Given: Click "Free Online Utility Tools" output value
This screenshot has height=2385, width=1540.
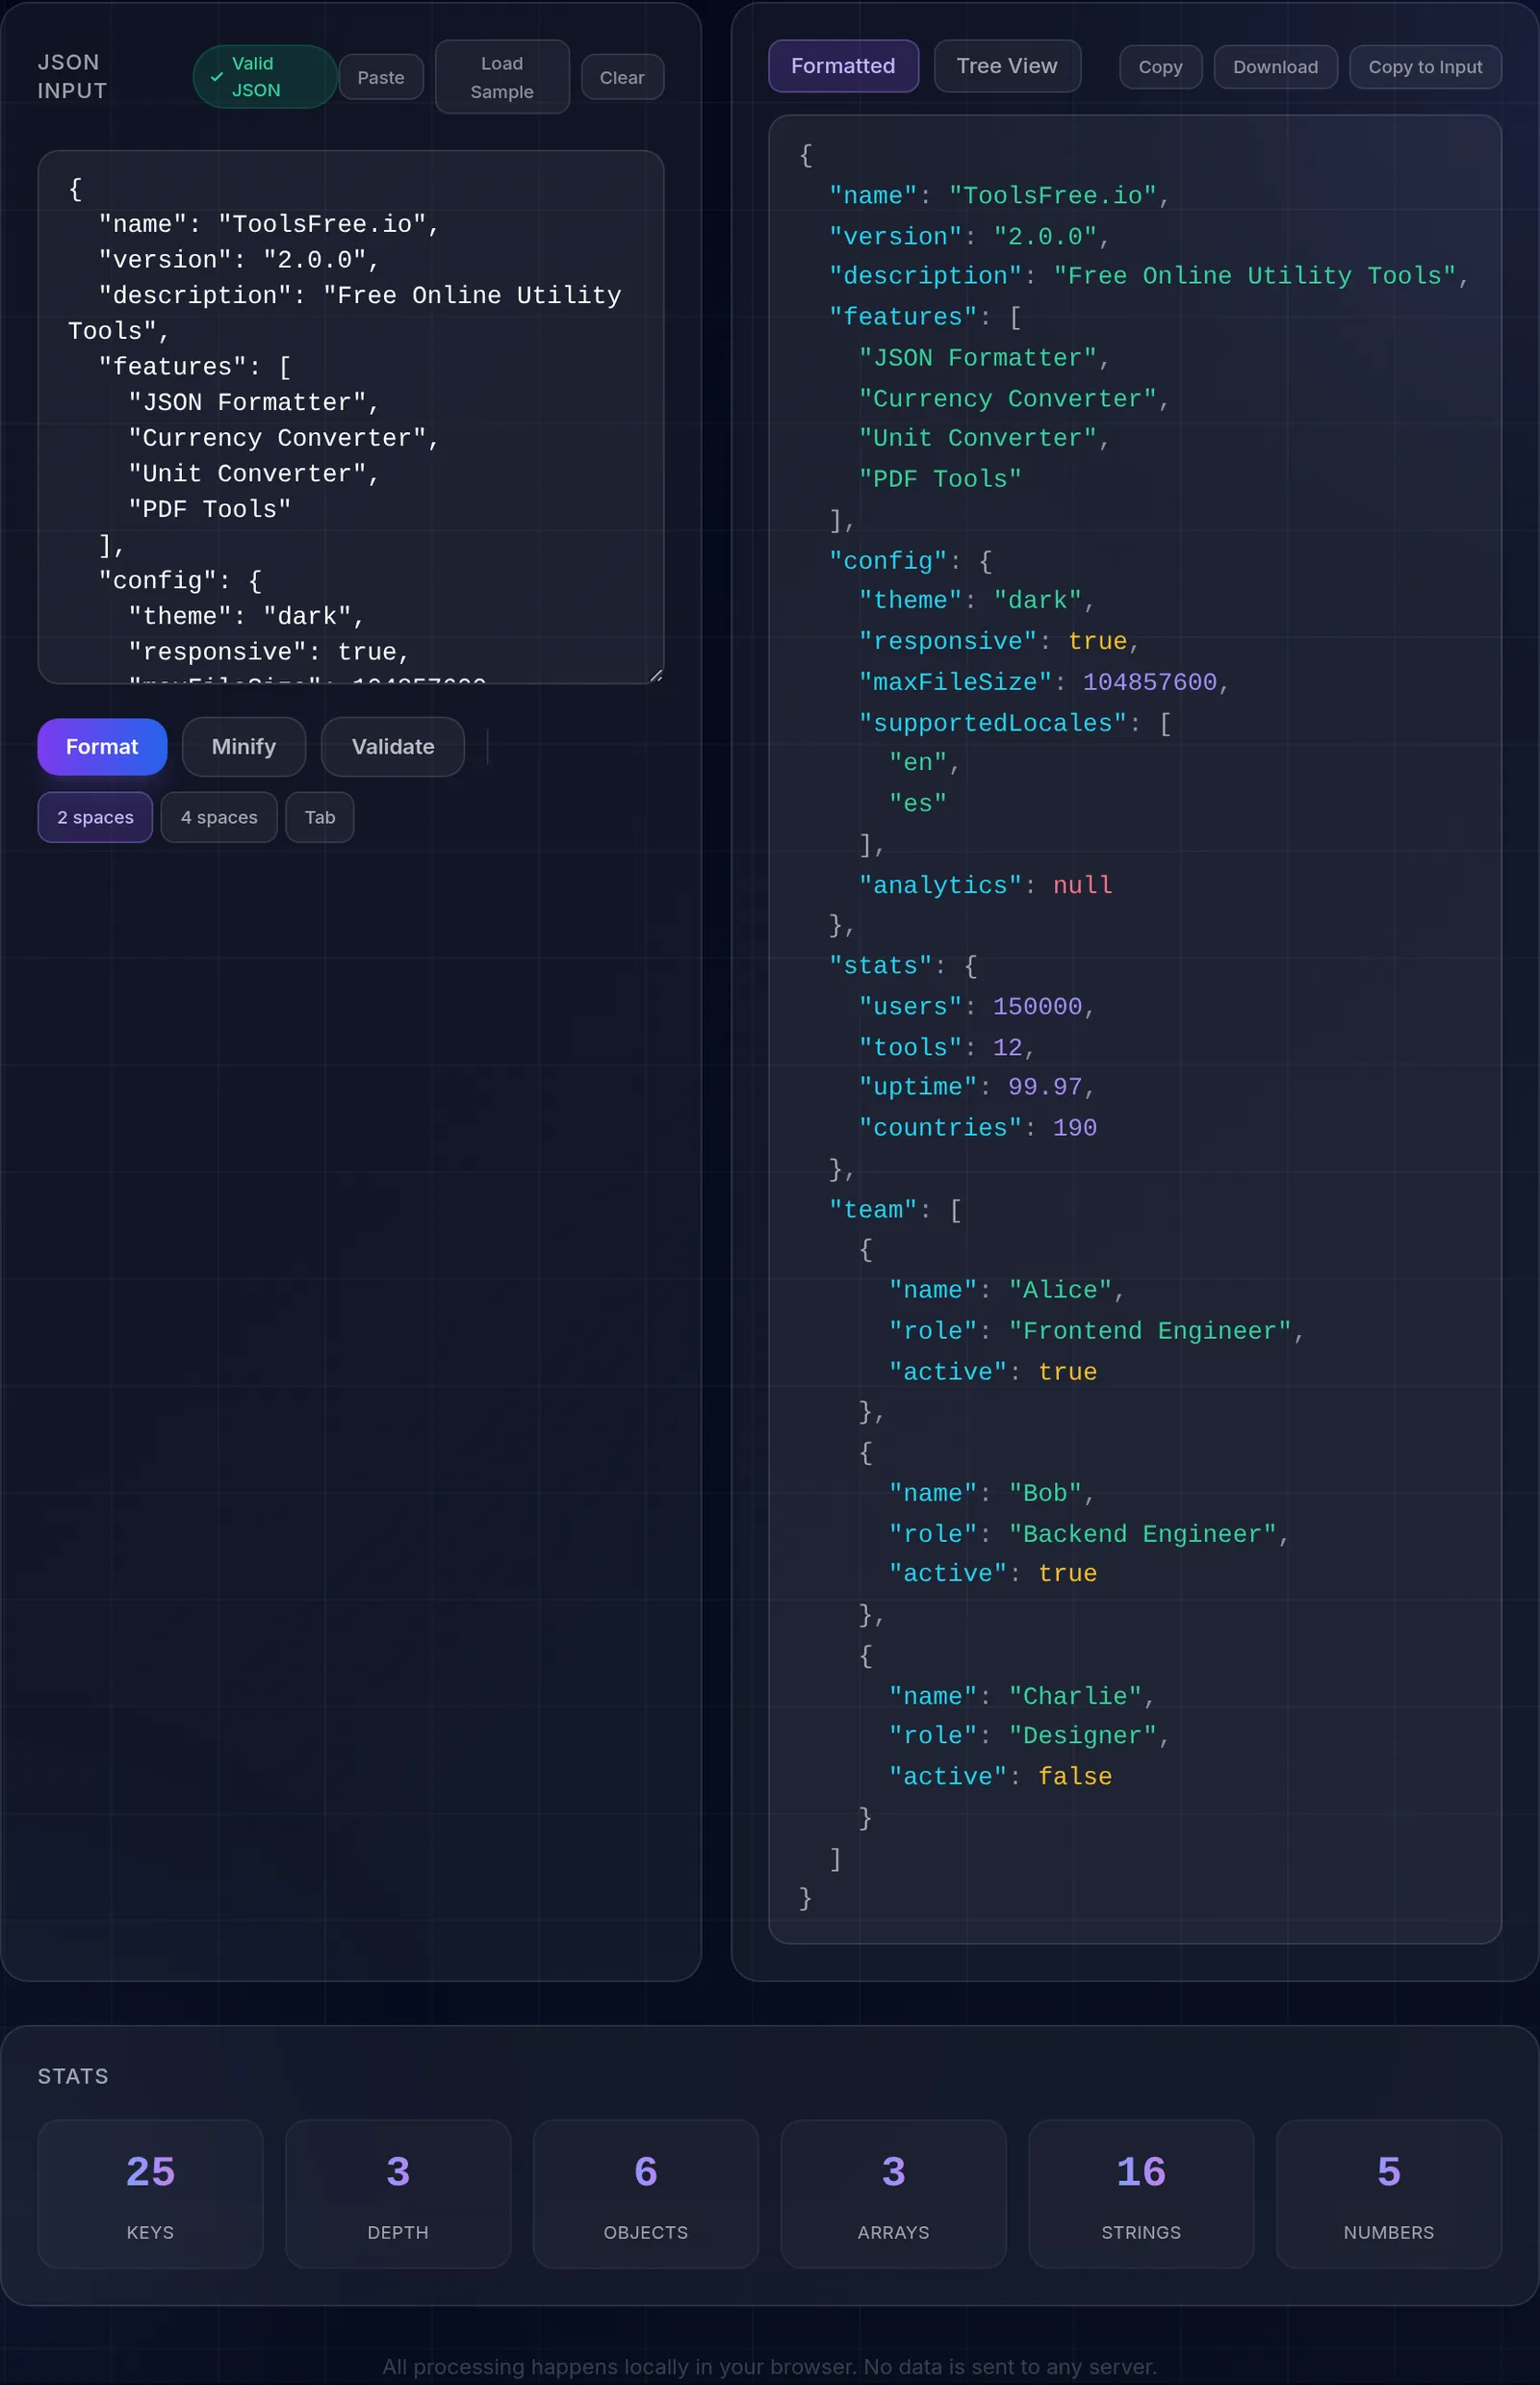Looking at the screenshot, I should tap(1255, 276).
